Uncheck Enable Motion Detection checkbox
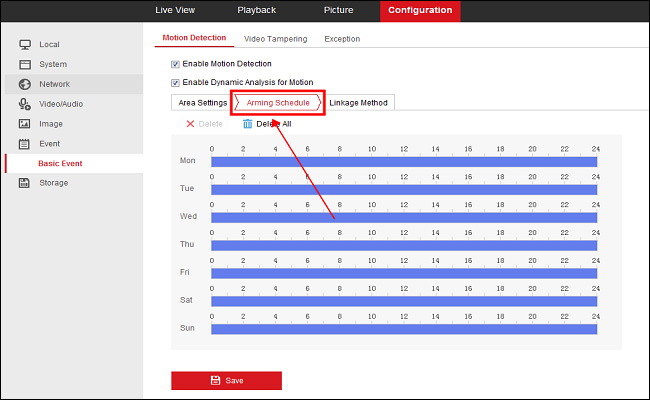The height and width of the screenshot is (400, 650). (x=175, y=64)
